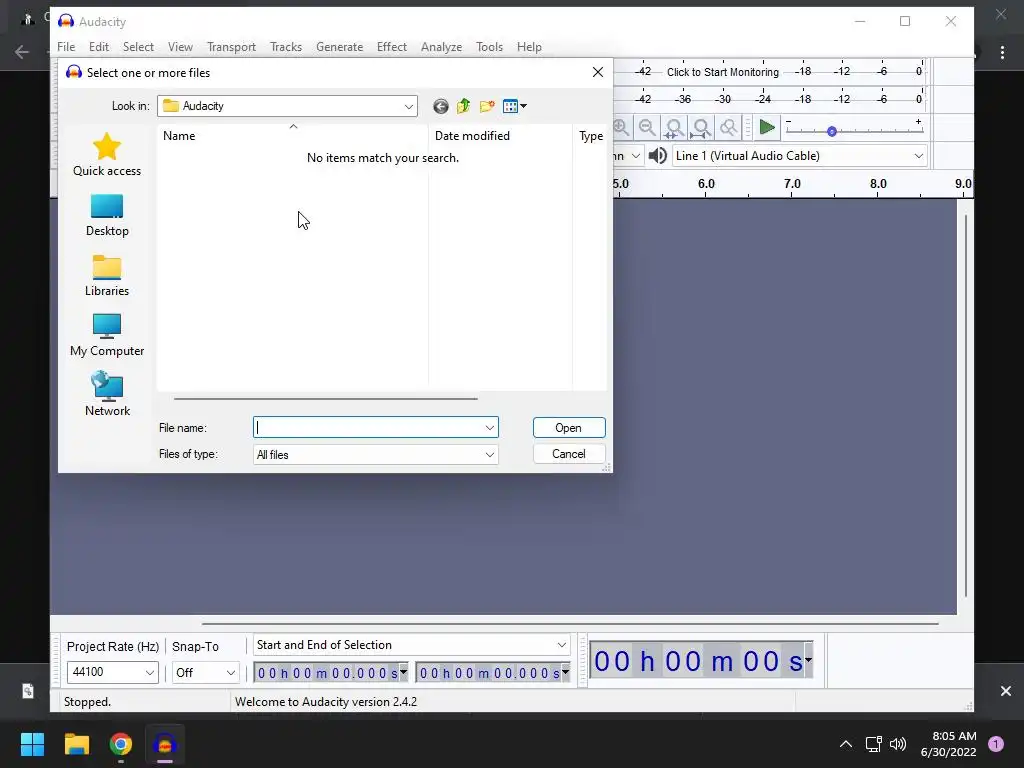This screenshot has height=768, width=1024.
Task: Open the Edit menu
Action: click(x=99, y=47)
